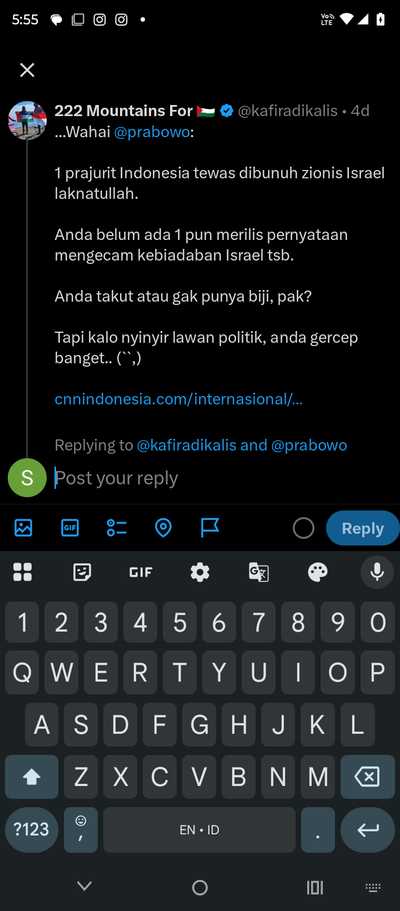Post with the Reply button
Viewport: 400px width, 911px height.
tap(363, 528)
